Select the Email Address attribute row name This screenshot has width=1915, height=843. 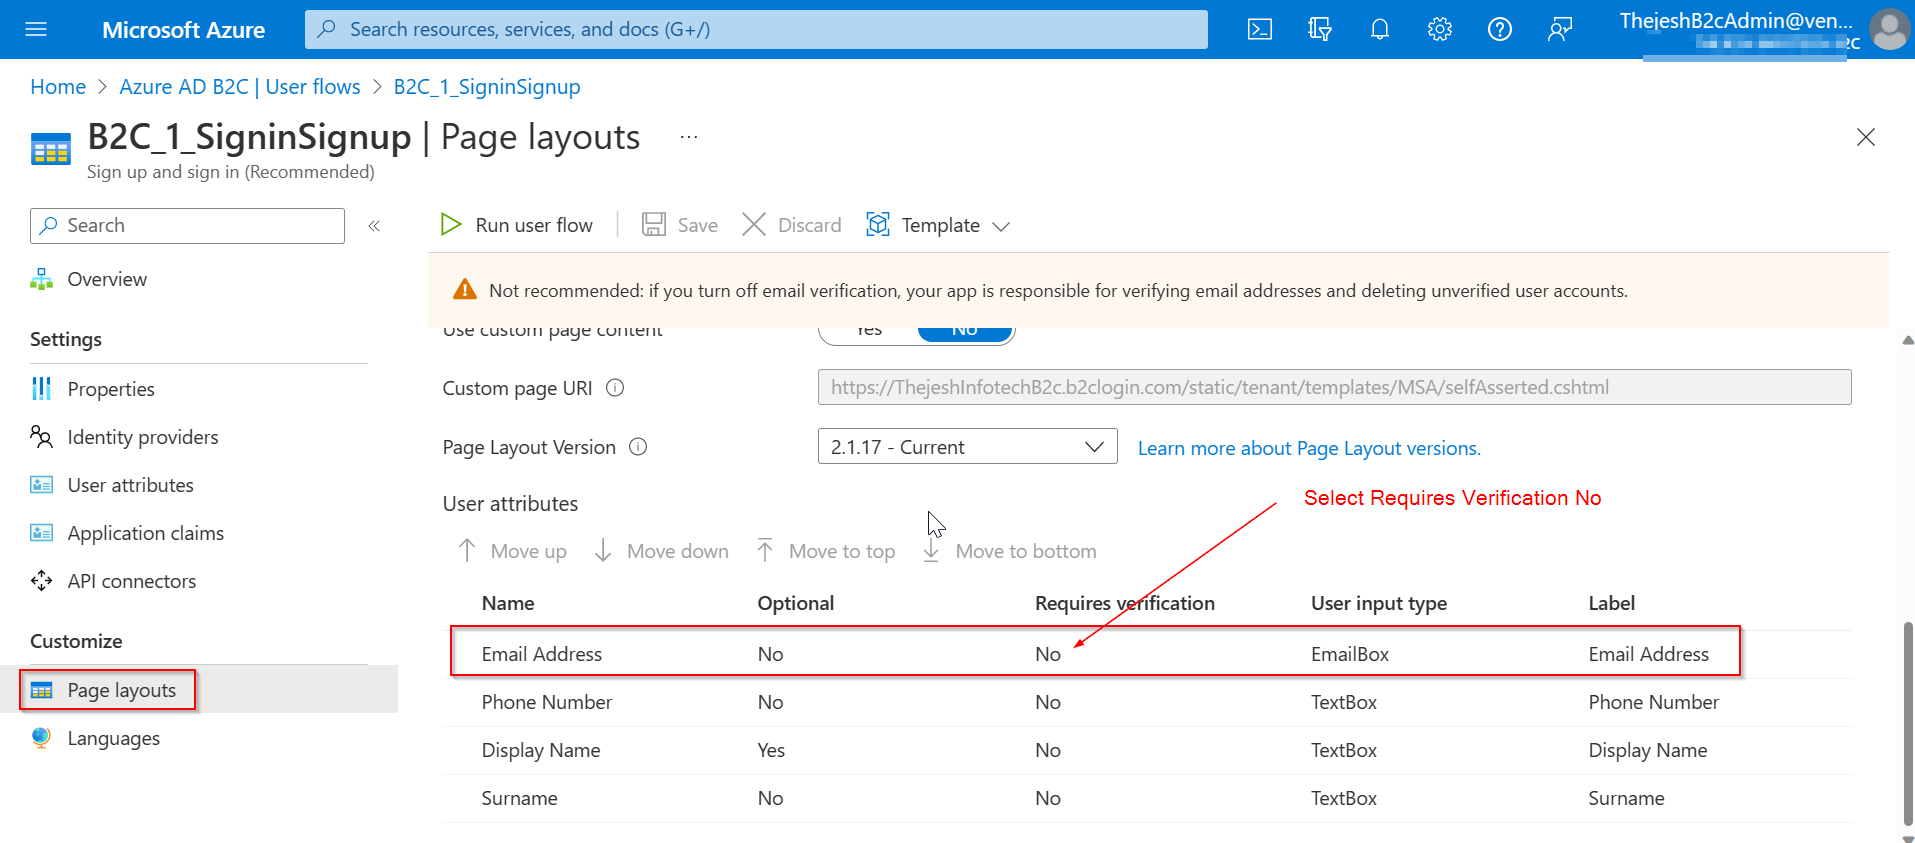click(542, 654)
